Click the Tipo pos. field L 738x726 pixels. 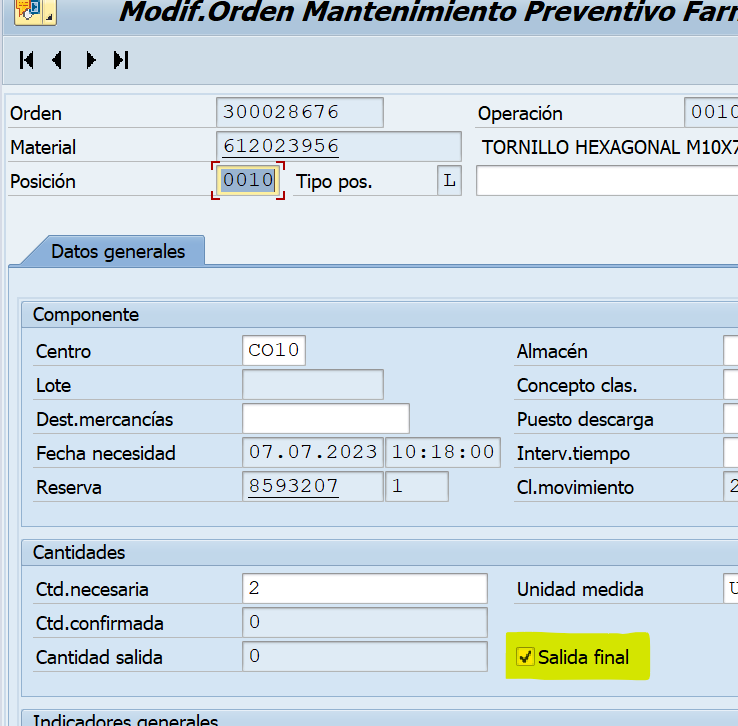449,181
